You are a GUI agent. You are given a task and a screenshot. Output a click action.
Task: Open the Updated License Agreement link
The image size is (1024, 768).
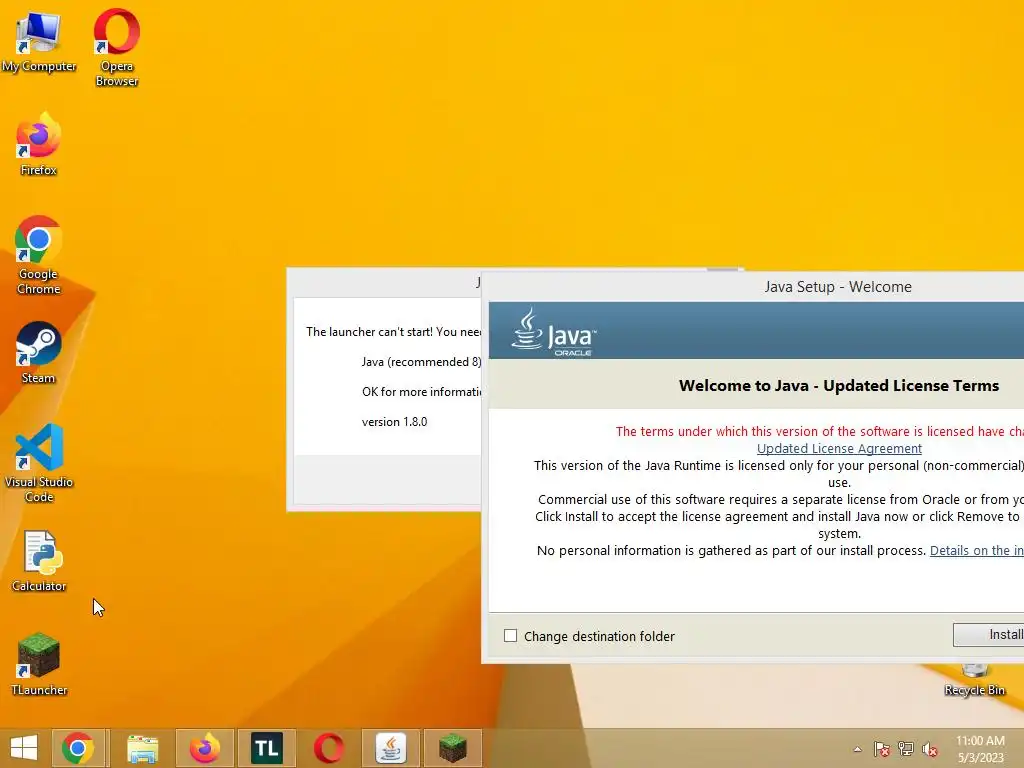839,449
